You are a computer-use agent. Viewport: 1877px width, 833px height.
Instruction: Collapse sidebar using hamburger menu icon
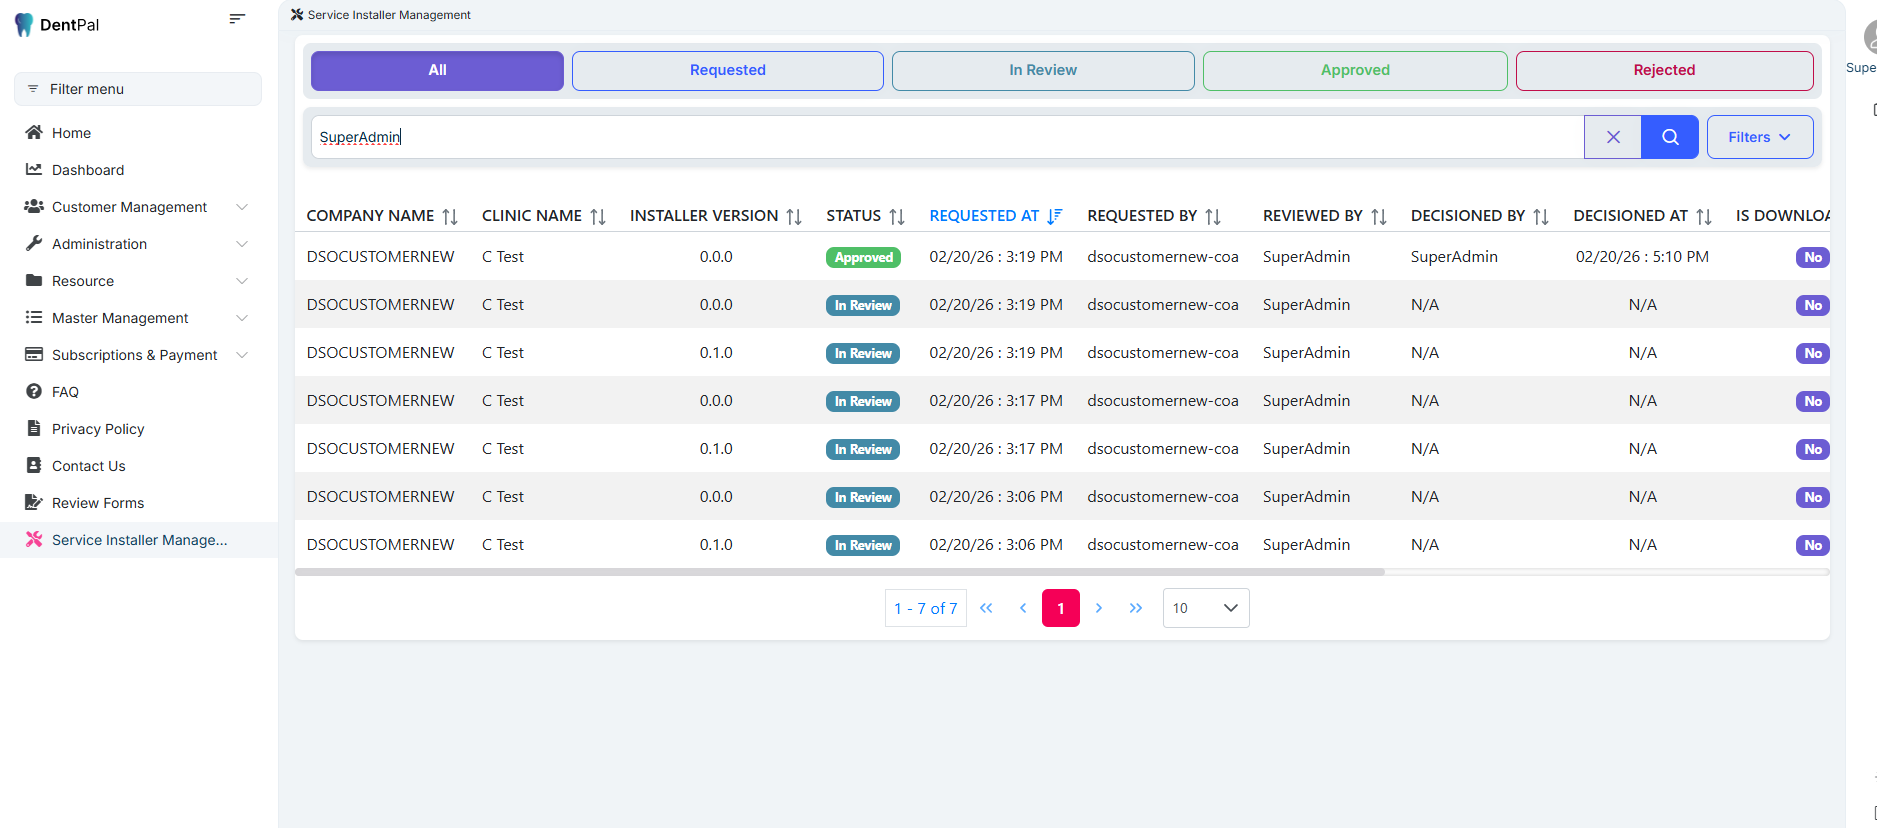point(237,19)
